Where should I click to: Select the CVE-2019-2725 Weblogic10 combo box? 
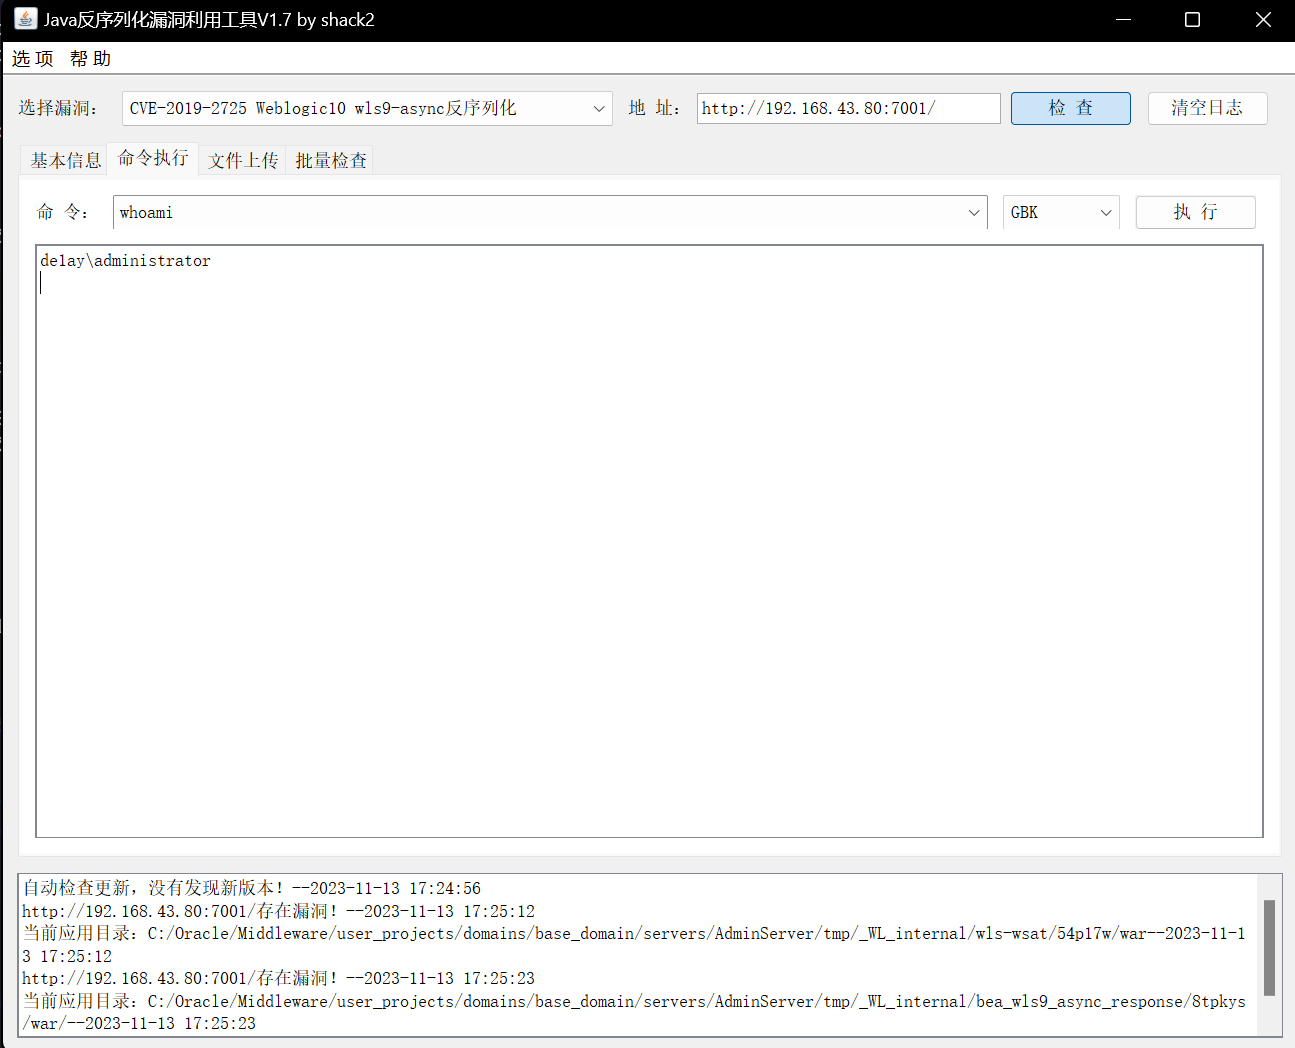(x=367, y=108)
